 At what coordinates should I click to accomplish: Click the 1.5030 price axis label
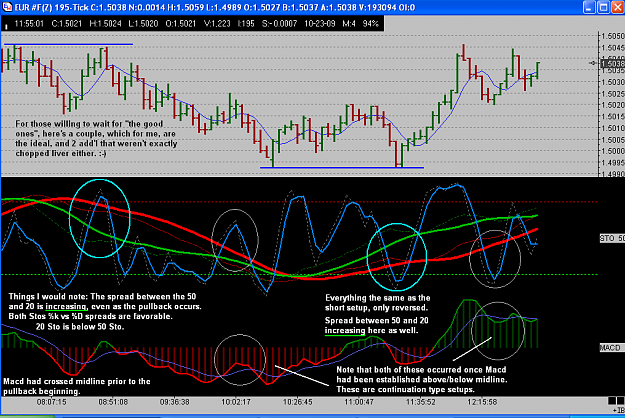pos(612,82)
